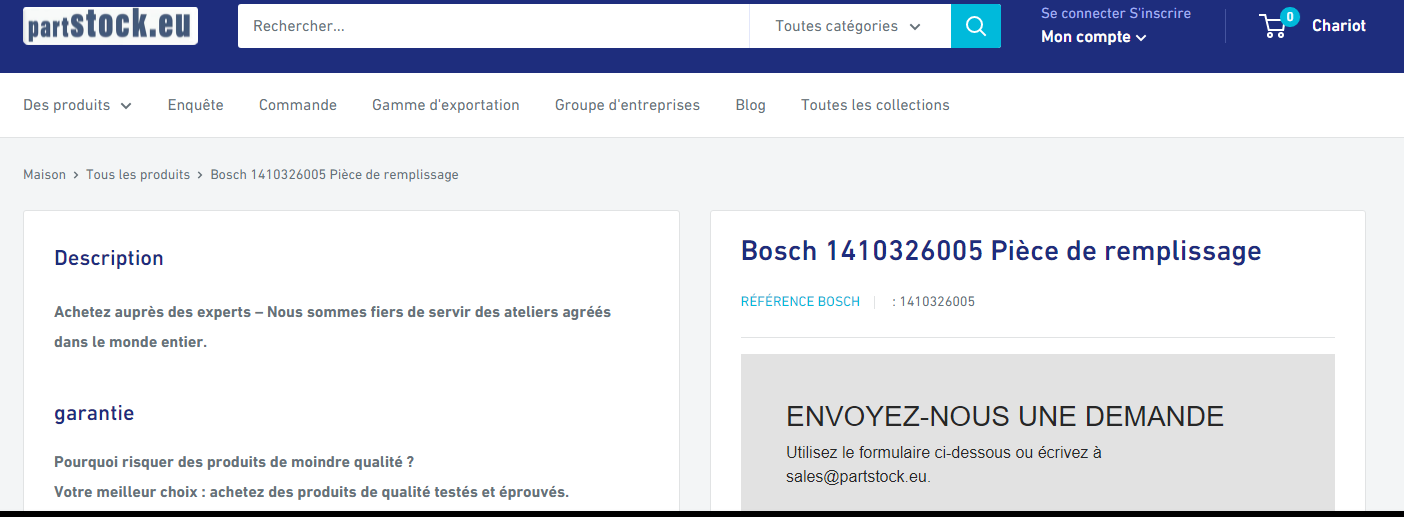Screen dimensions: 1404x517
Task: Click the Bosch 1410326005 product title heading
Action: [1001, 251]
